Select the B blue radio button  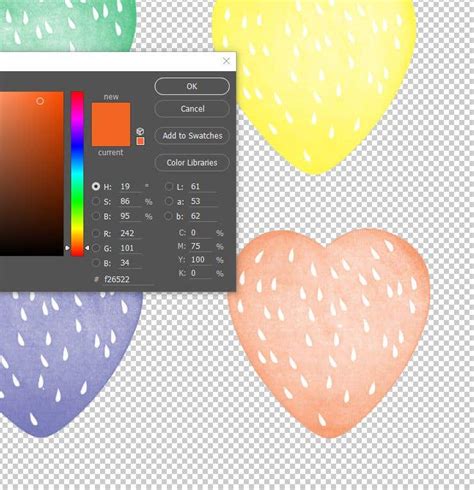96,263
